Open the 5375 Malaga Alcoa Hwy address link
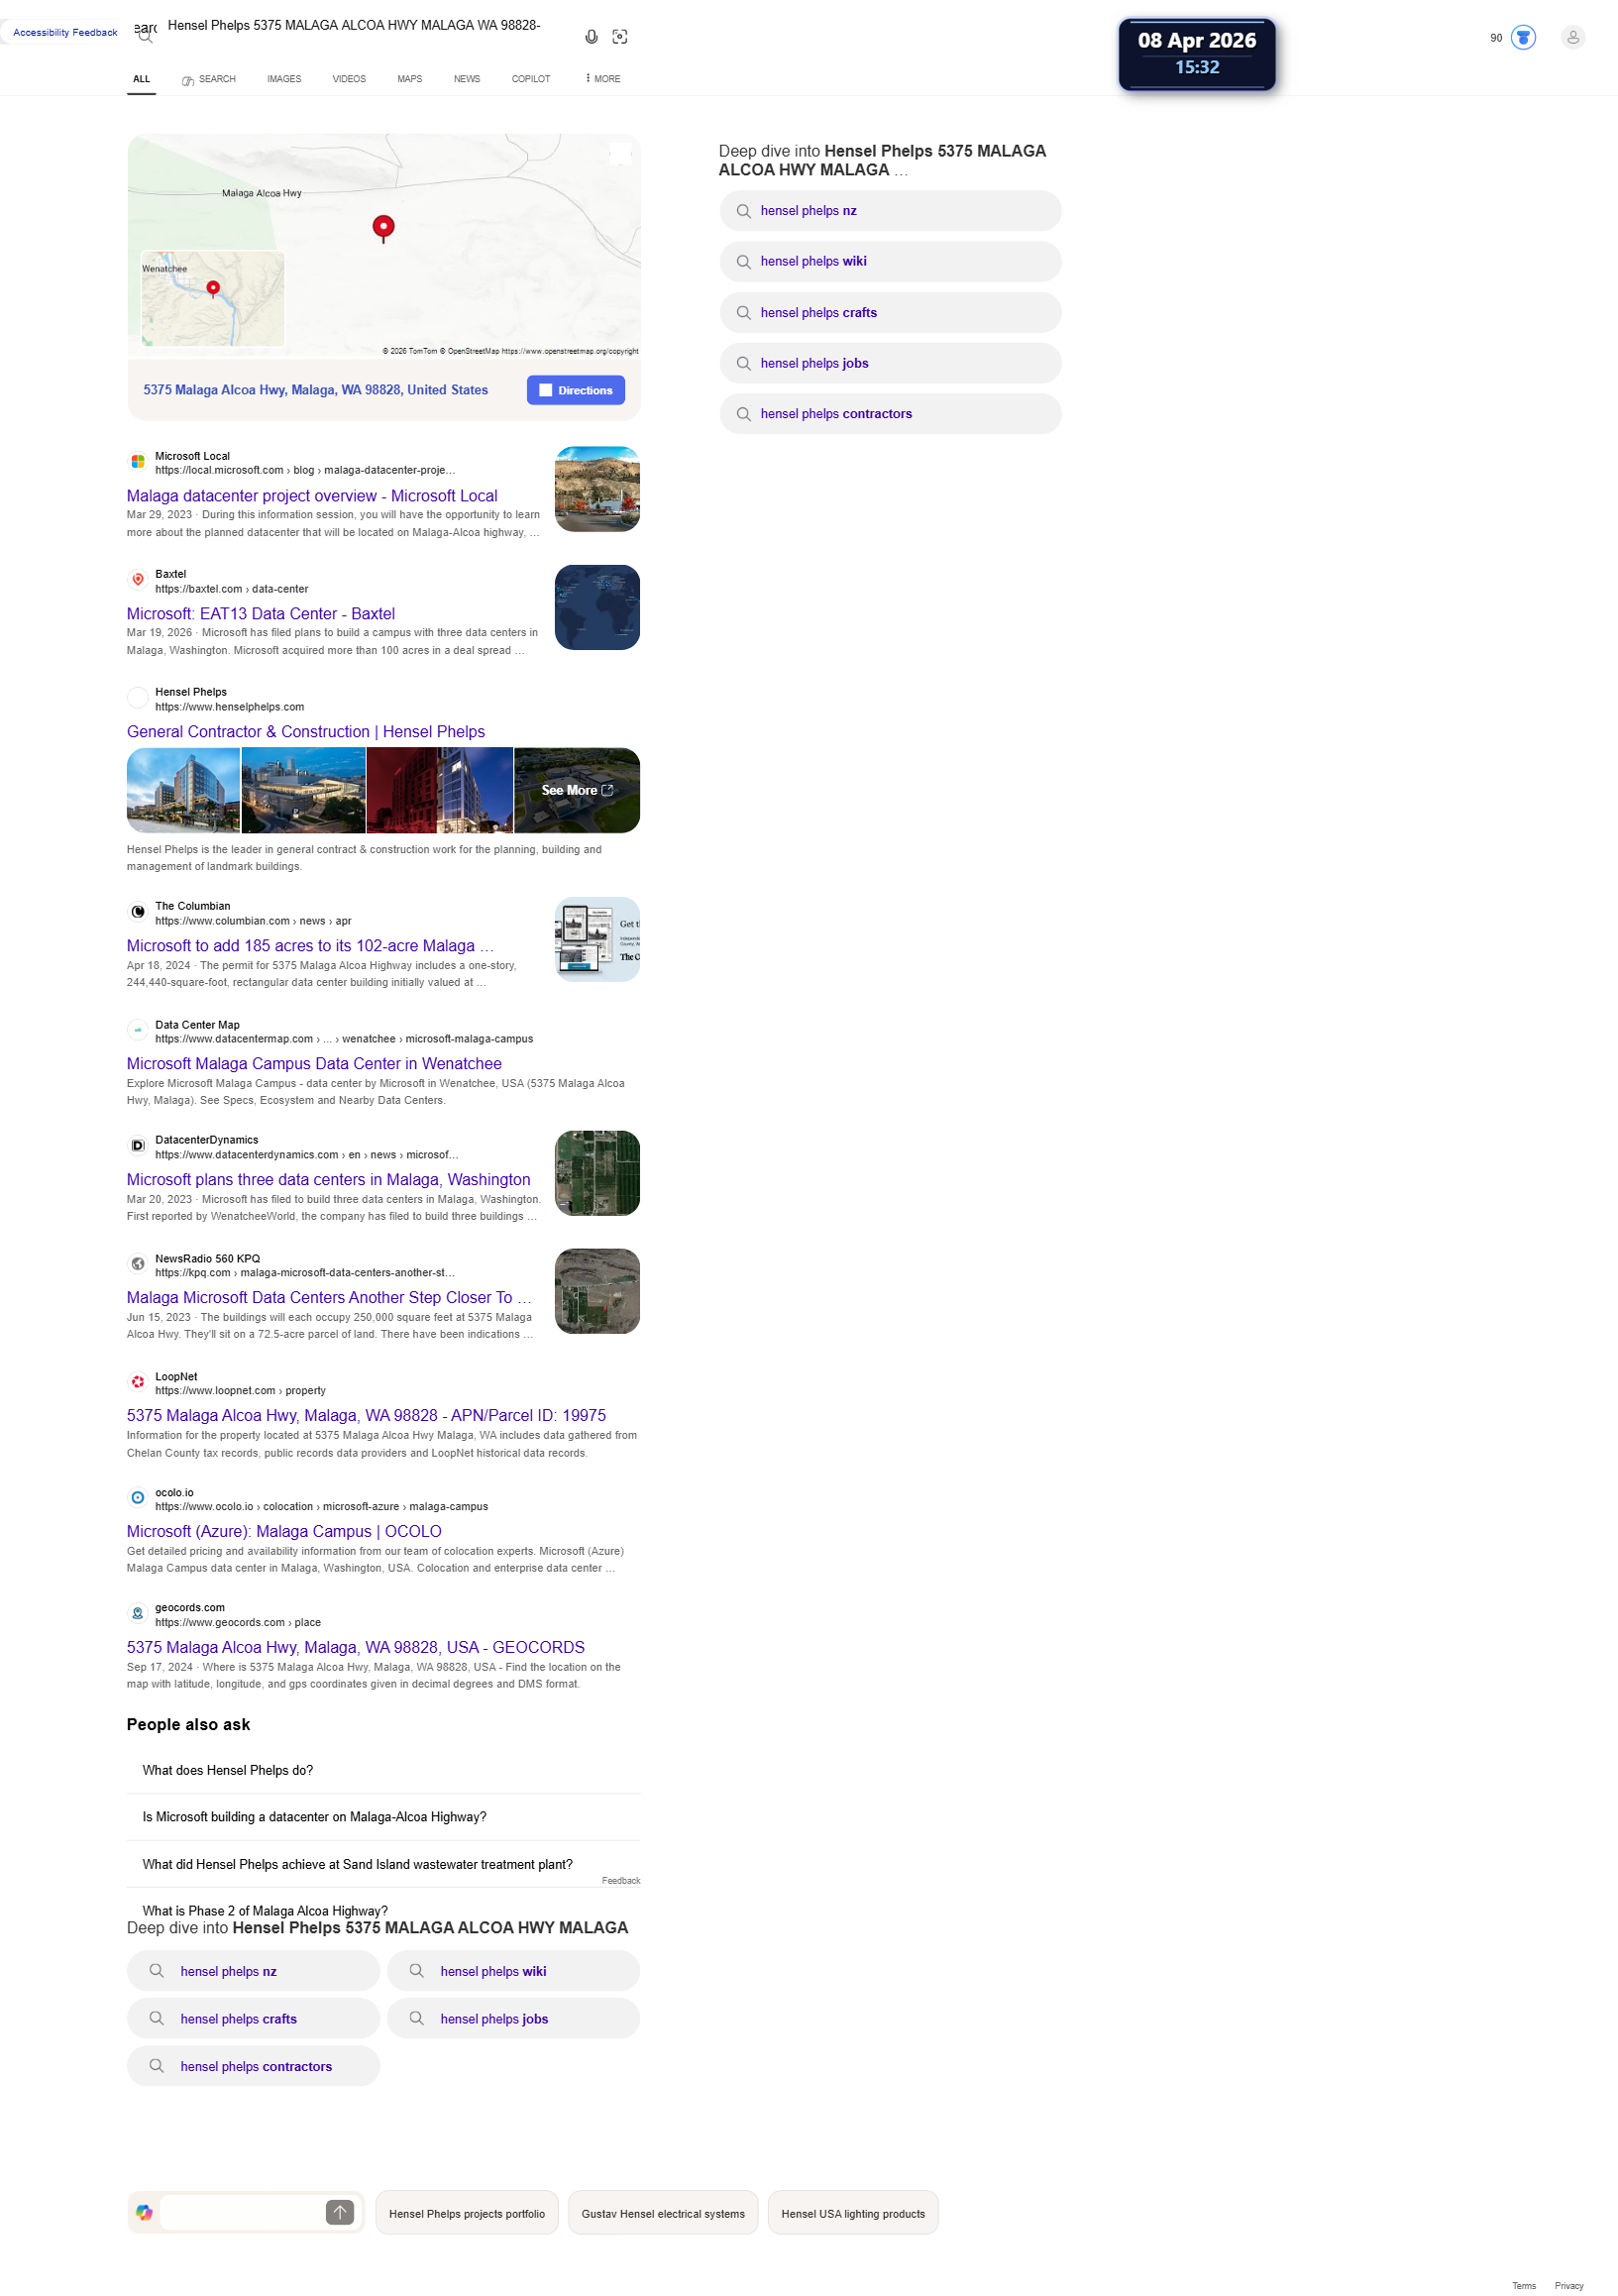1618x2296 pixels. pos(315,390)
